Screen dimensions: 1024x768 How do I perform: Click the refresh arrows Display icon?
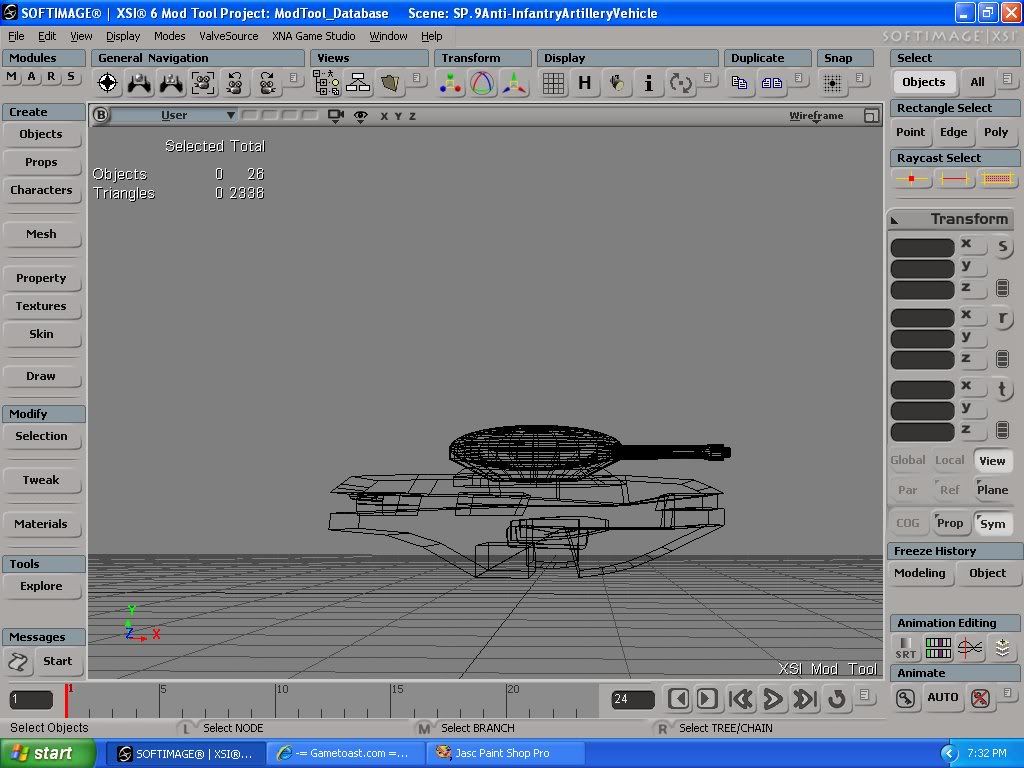click(680, 83)
